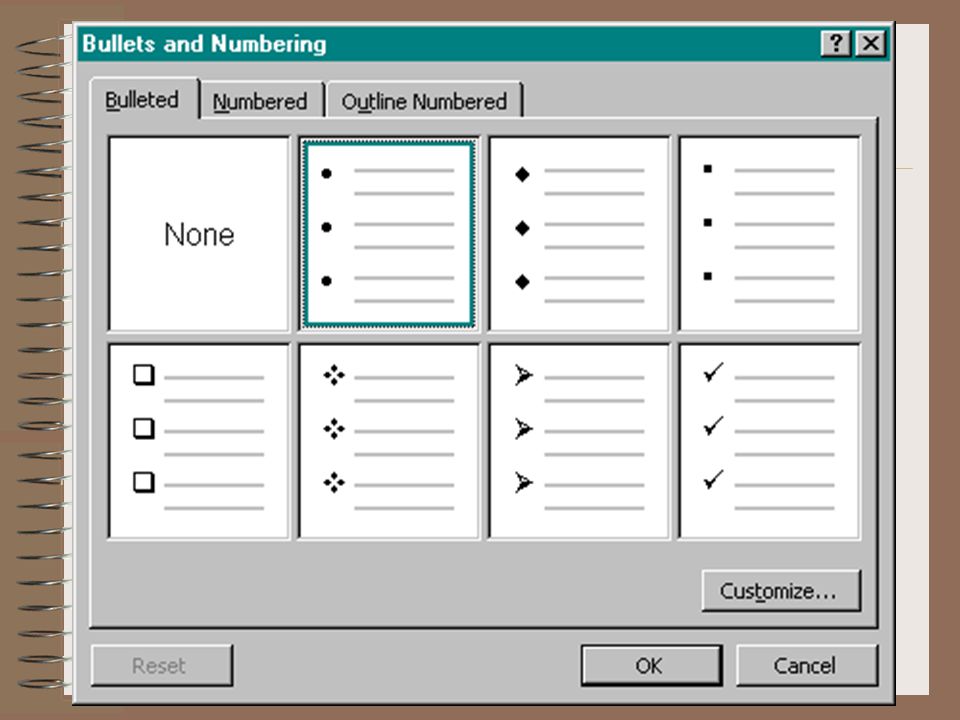Click the question mark help button

(x=836, y=43)
